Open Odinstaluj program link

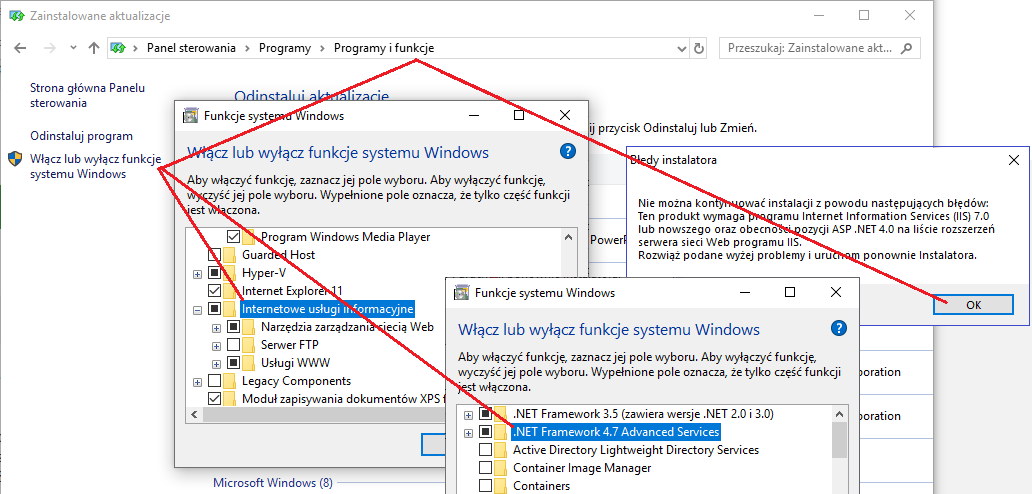pyautogui.click(x=82, y=136)
